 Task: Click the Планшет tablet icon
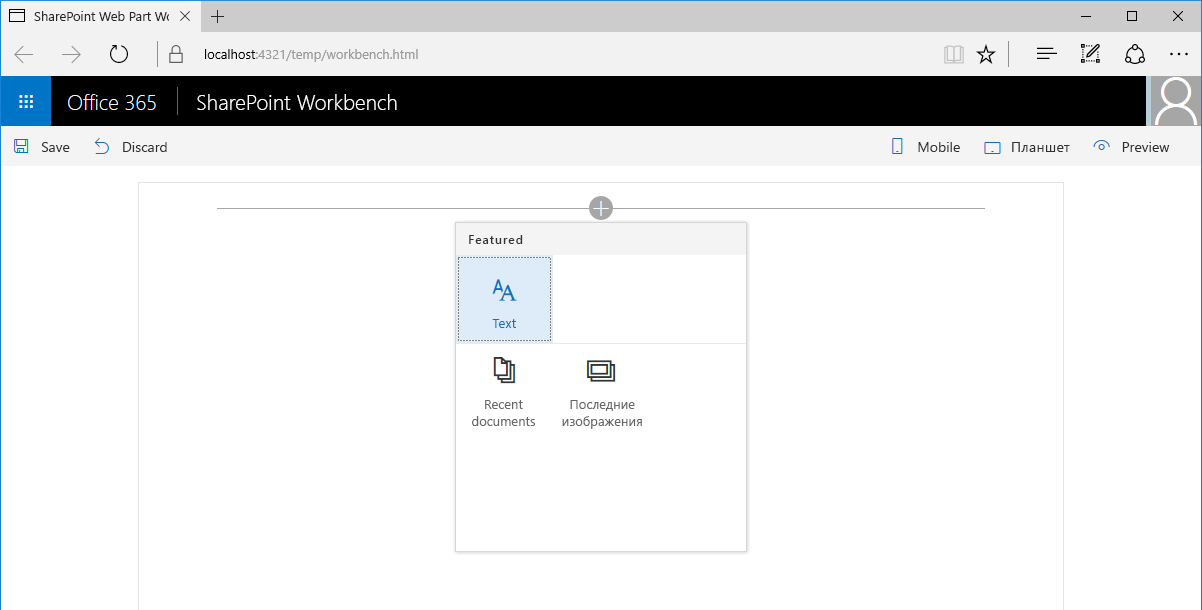[992, 148]
